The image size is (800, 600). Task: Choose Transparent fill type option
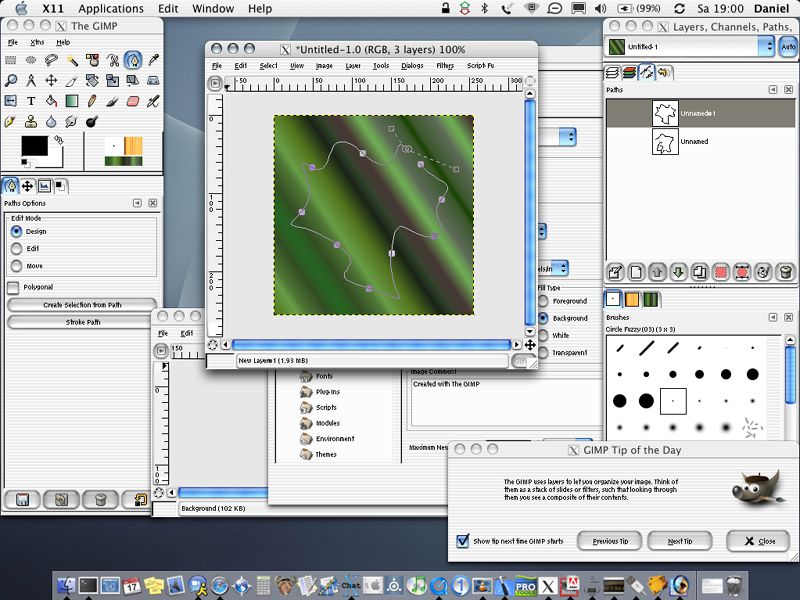544,352
